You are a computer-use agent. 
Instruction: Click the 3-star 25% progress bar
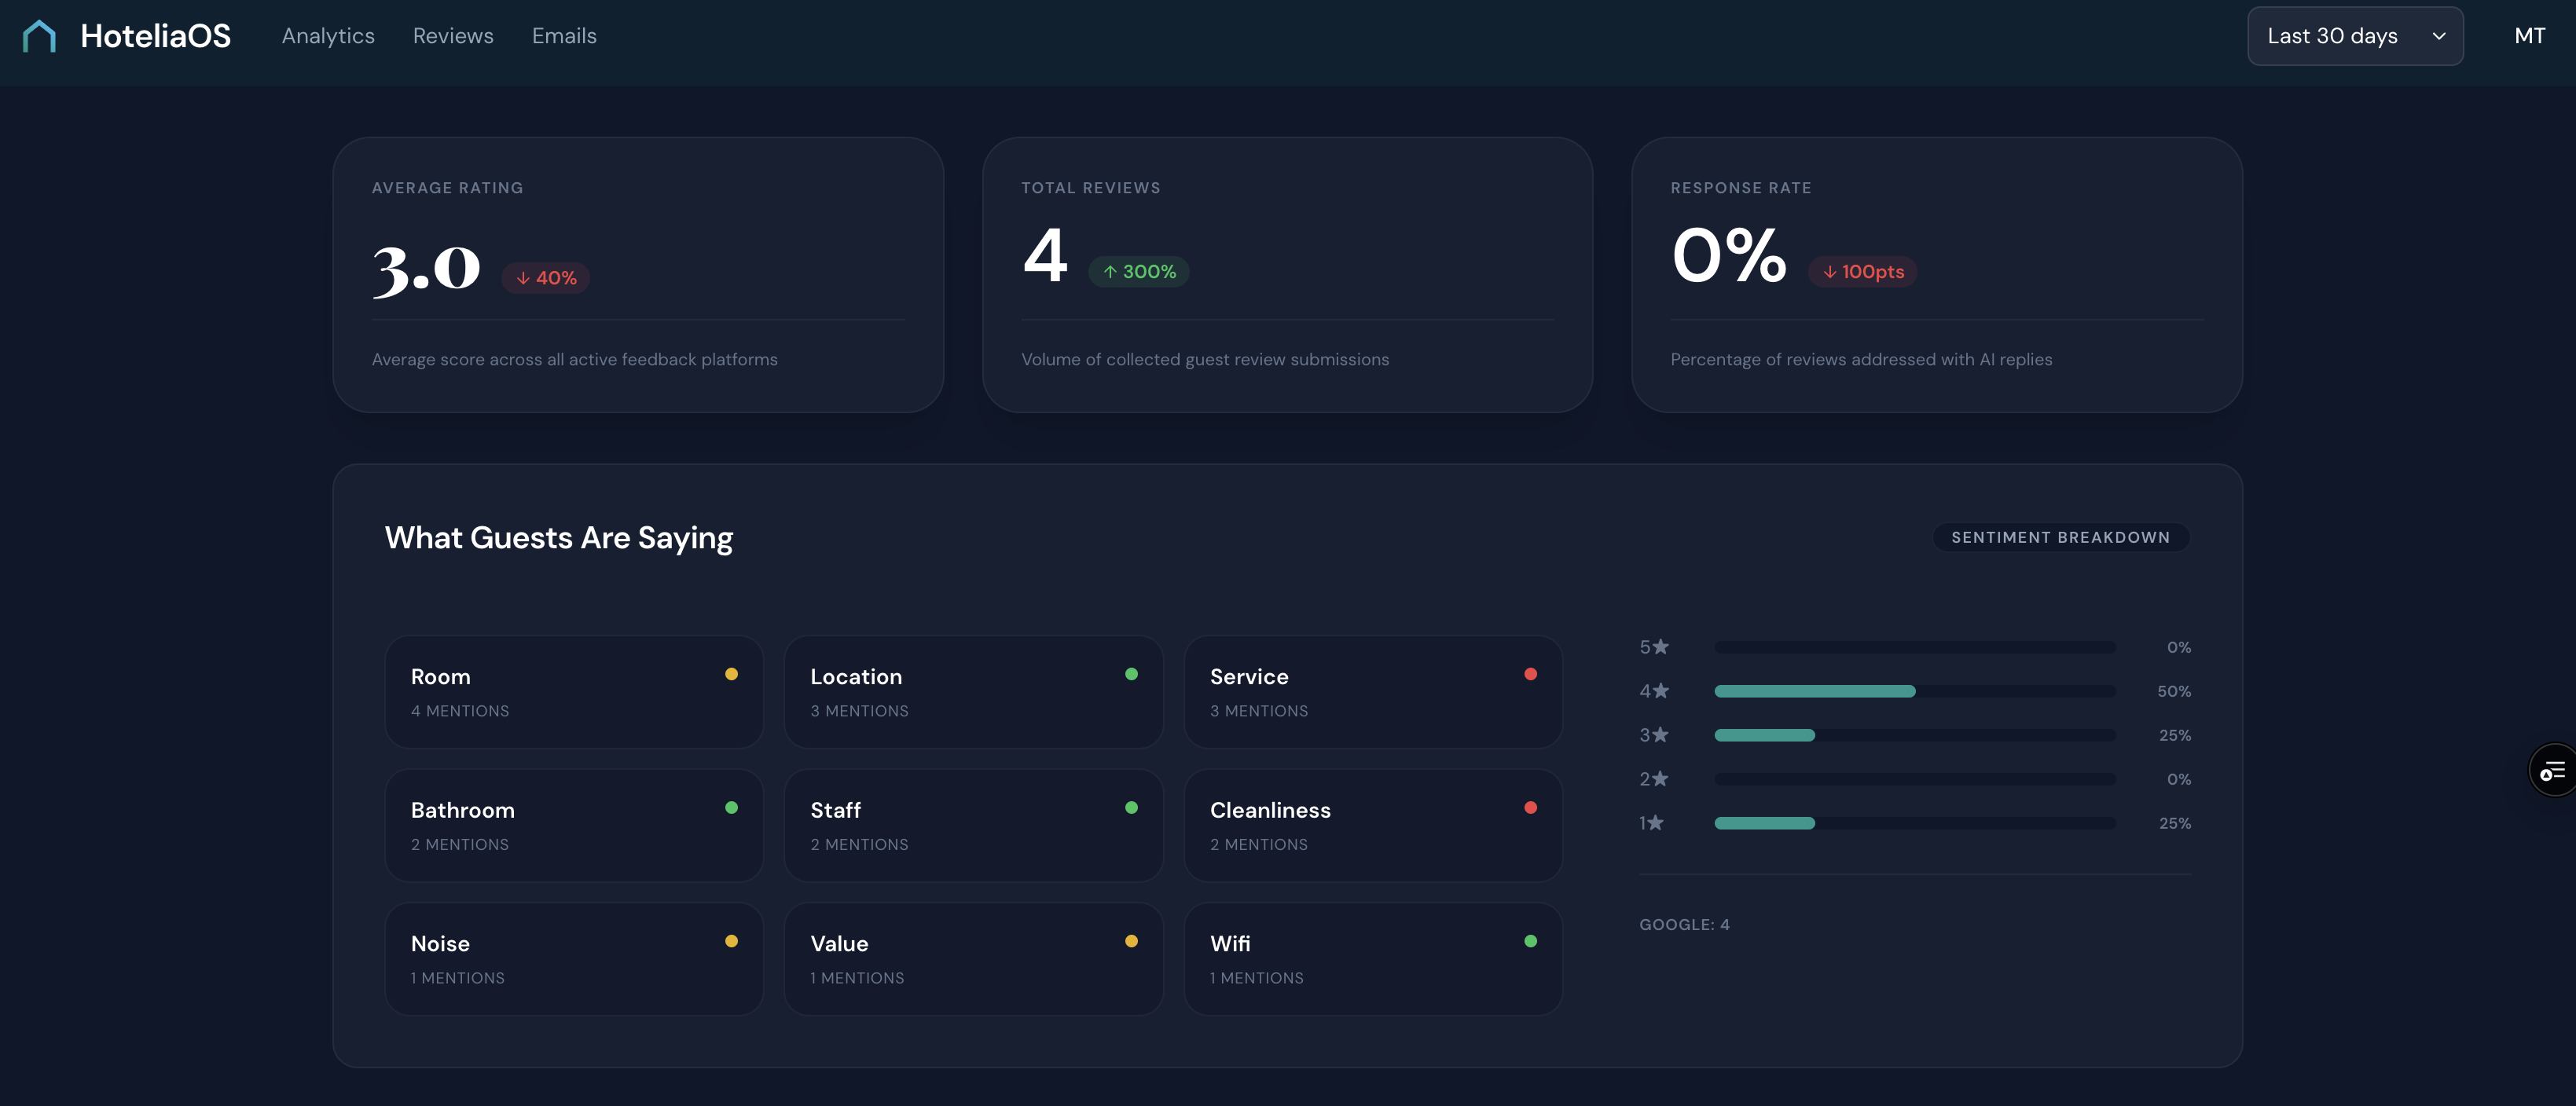point(1914,735)
